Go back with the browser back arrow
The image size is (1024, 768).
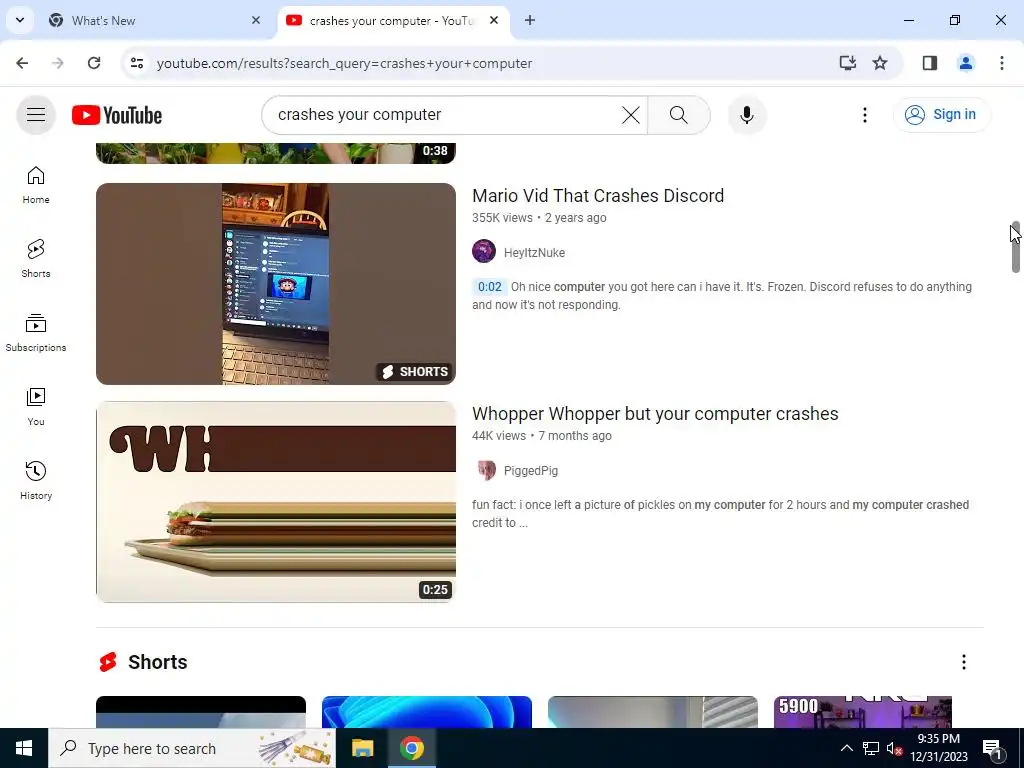(x=22, y=63)
